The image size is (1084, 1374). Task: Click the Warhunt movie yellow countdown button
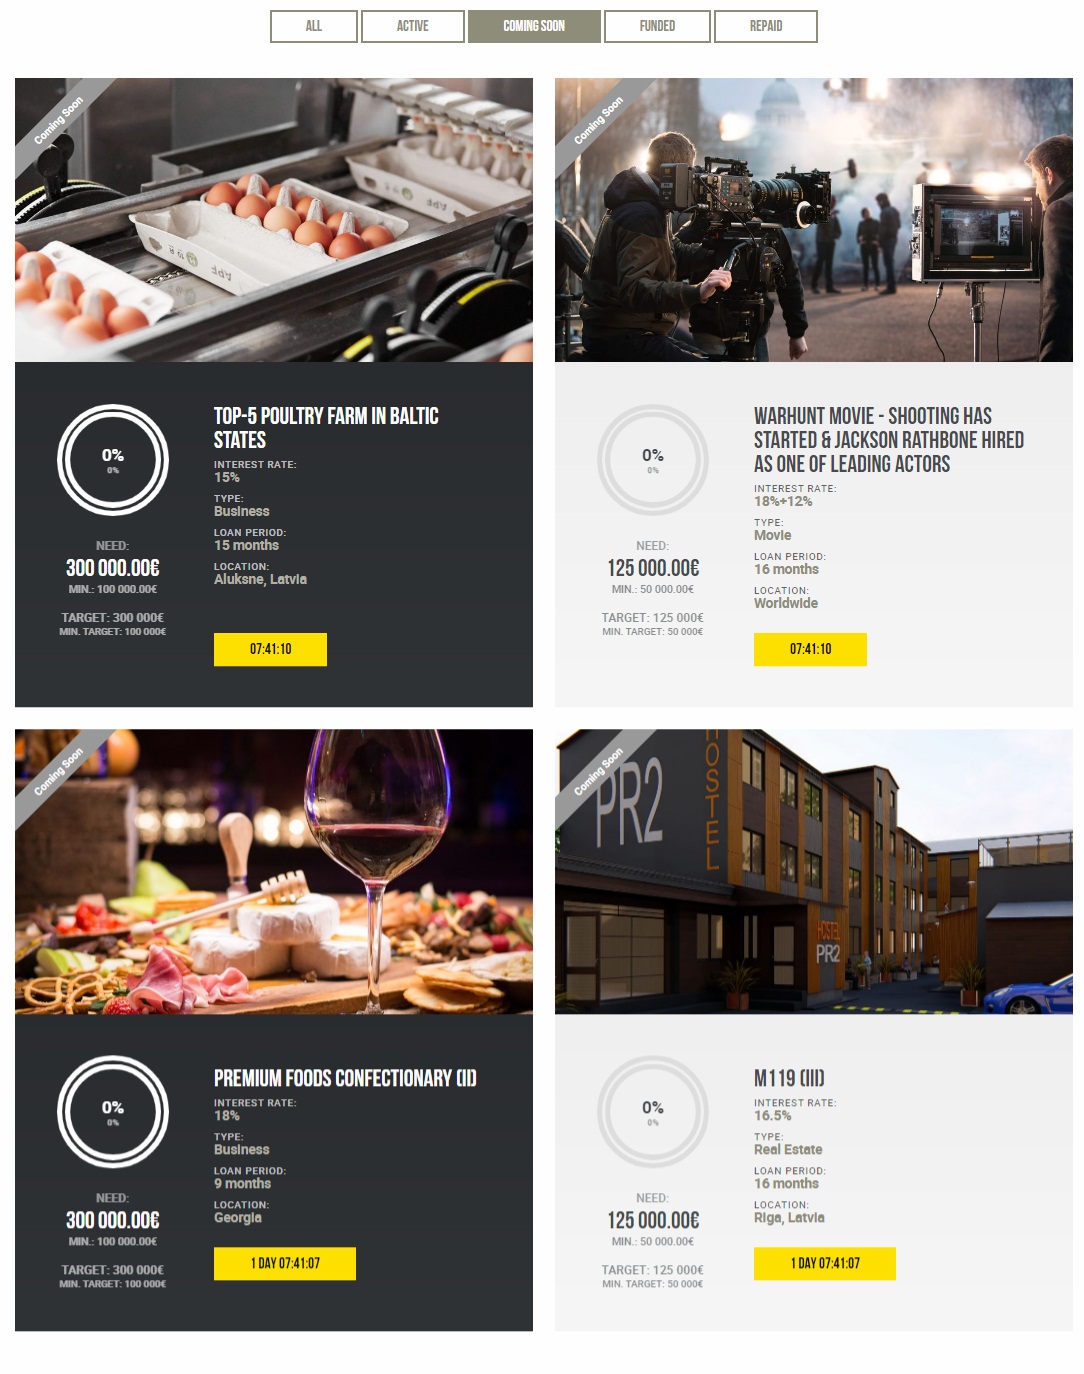(810, 649)
